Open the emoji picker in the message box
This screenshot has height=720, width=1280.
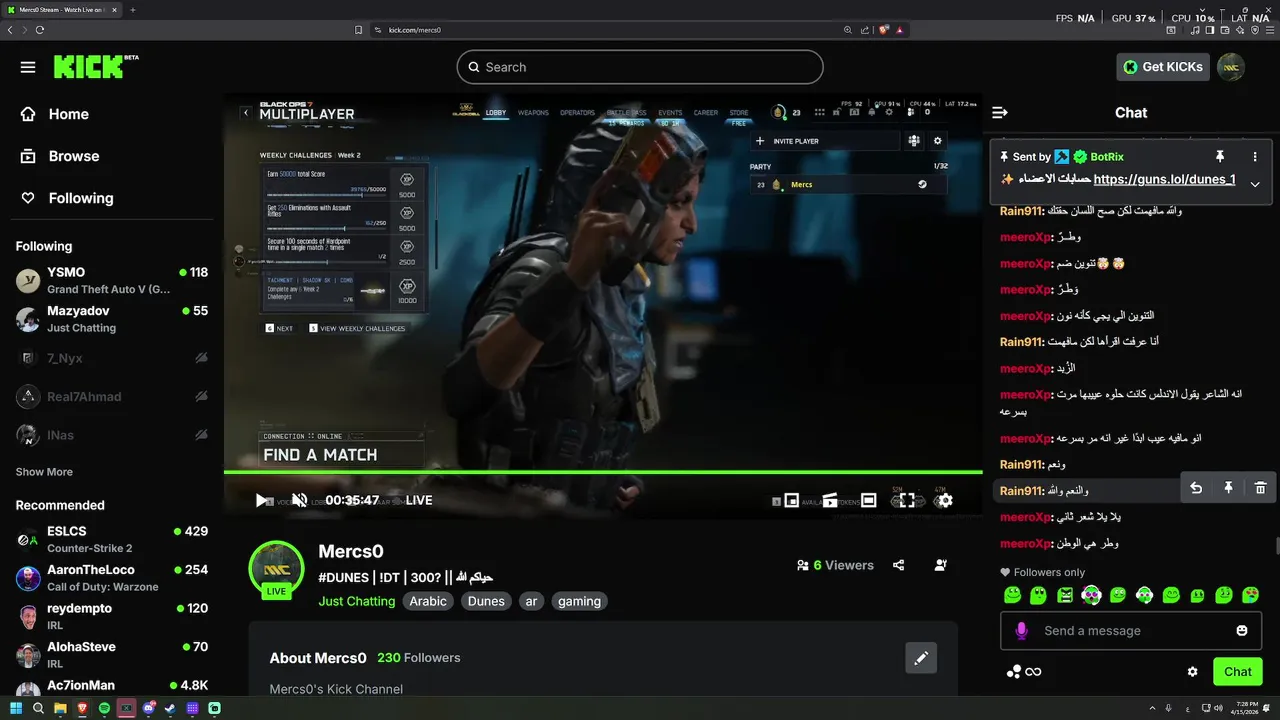coord(1242,631)
